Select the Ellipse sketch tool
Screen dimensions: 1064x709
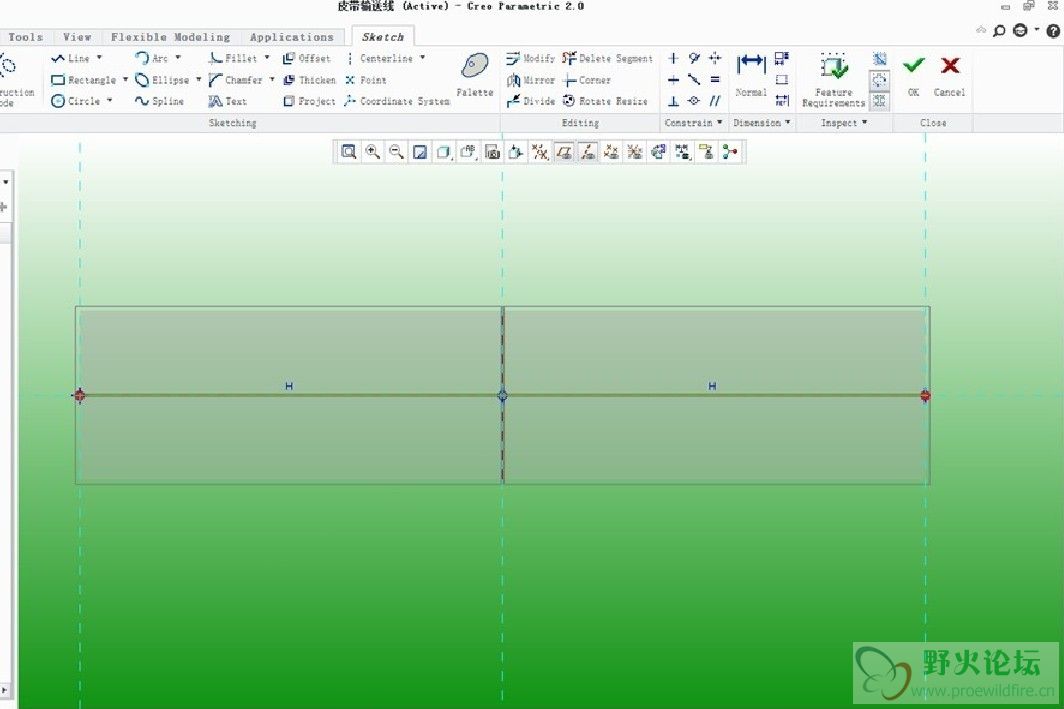(x=162, y=80)
